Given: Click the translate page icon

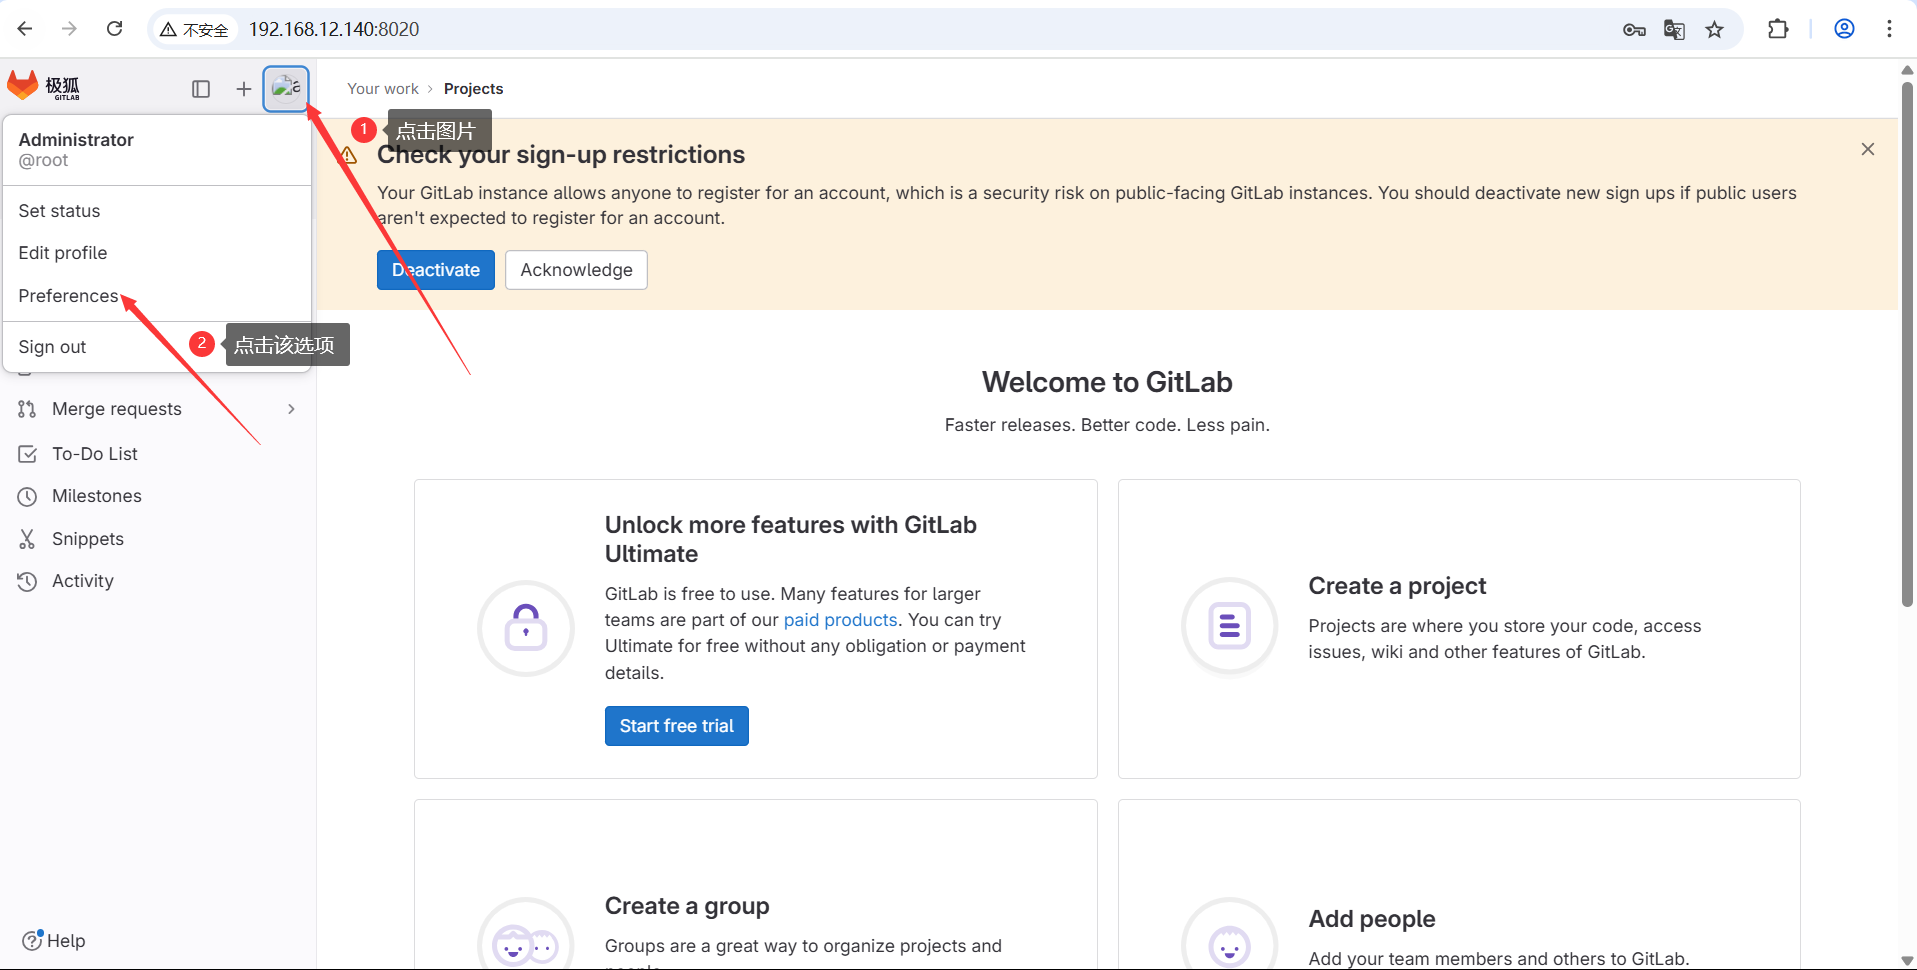Looking at the screenshot, I should point(1674,30).
